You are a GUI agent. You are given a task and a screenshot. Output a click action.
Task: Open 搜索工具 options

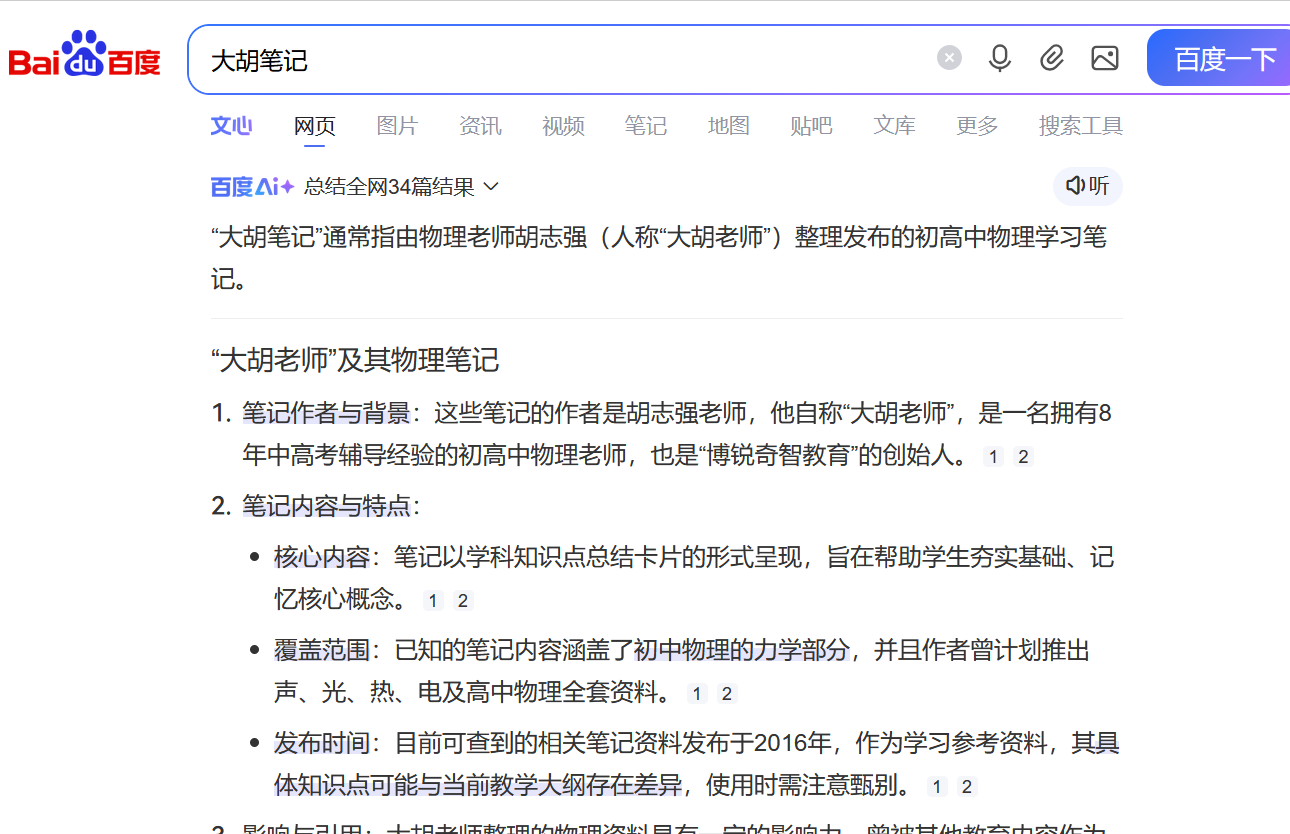coord(1080,126)
